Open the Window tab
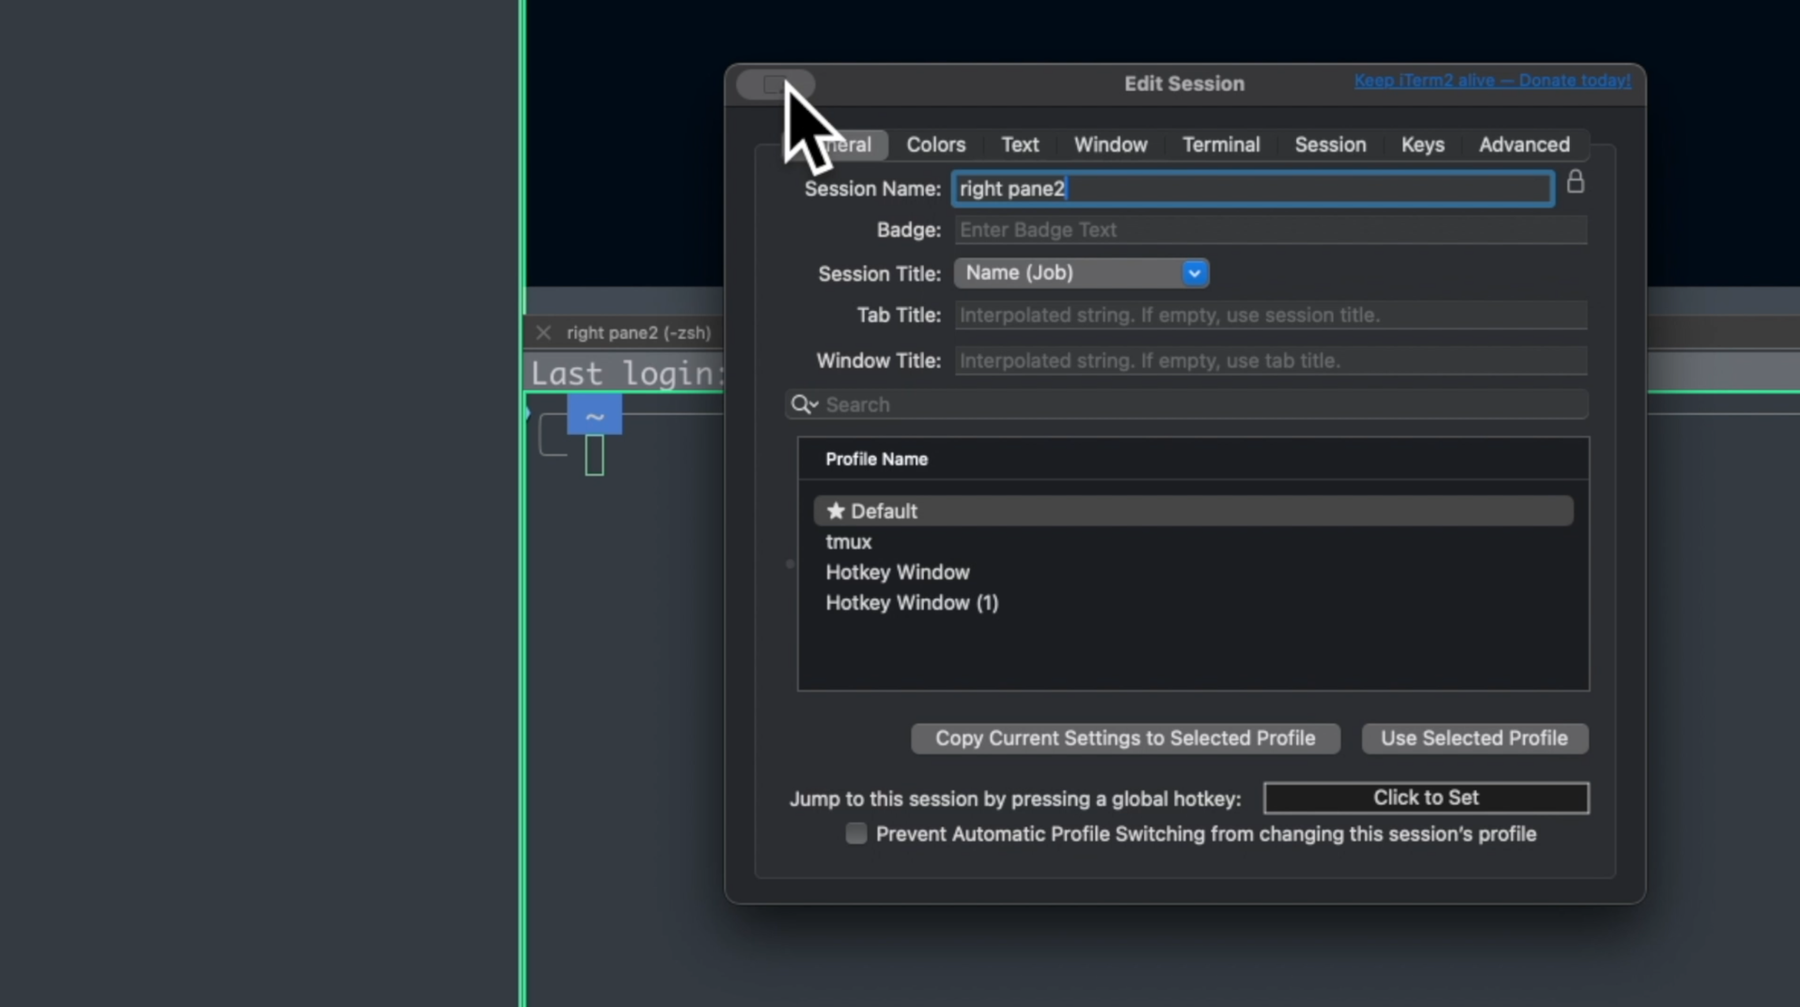The width and height of the screenshot is (1800, 1007). click(x=1111, y=145)
